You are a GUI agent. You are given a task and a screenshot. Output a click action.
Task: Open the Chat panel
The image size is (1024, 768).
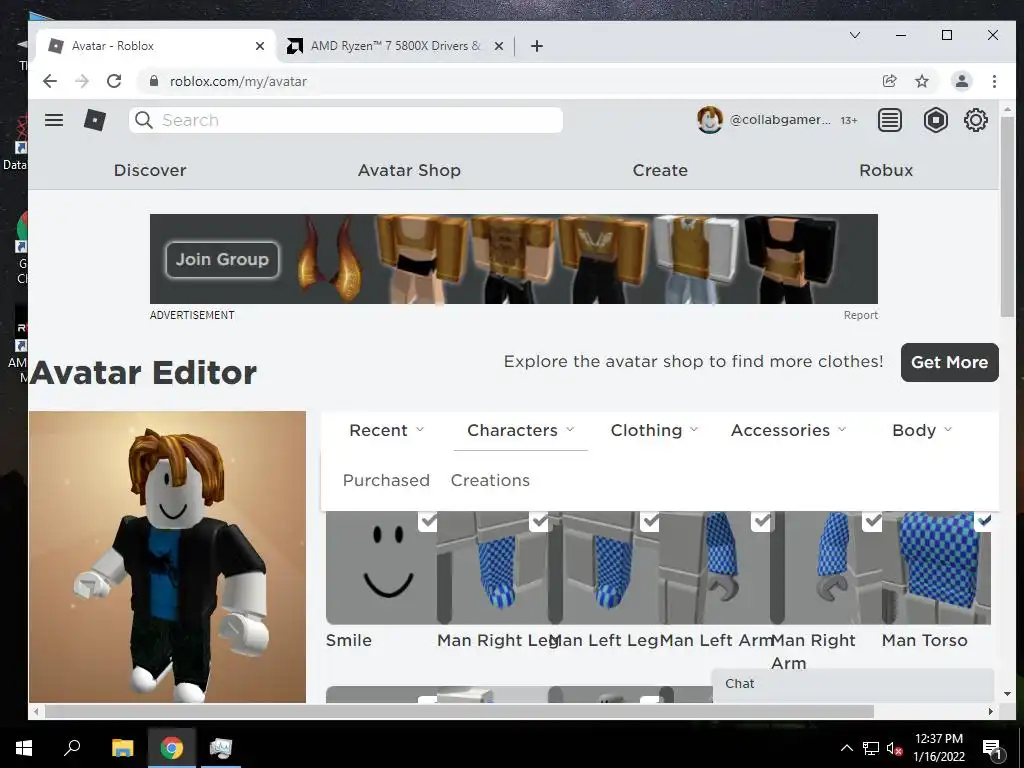click(x=853, y=684)
